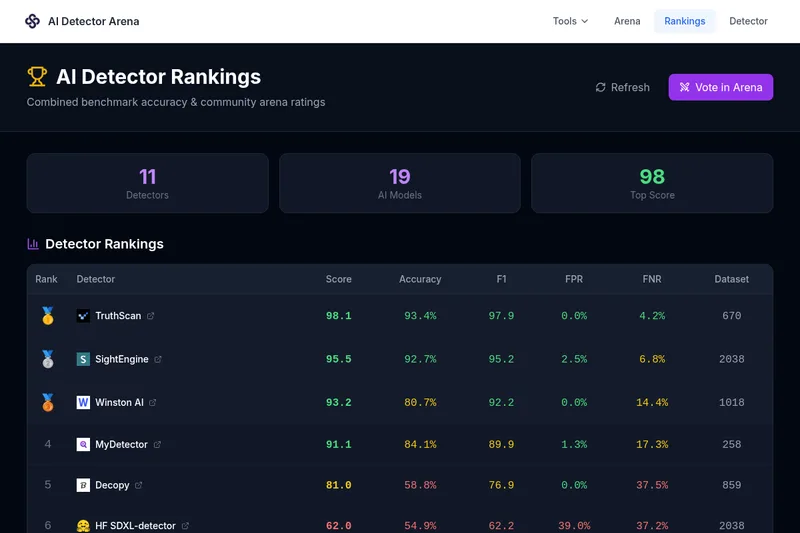Click the SightEngine logo icon

point(83,359)
